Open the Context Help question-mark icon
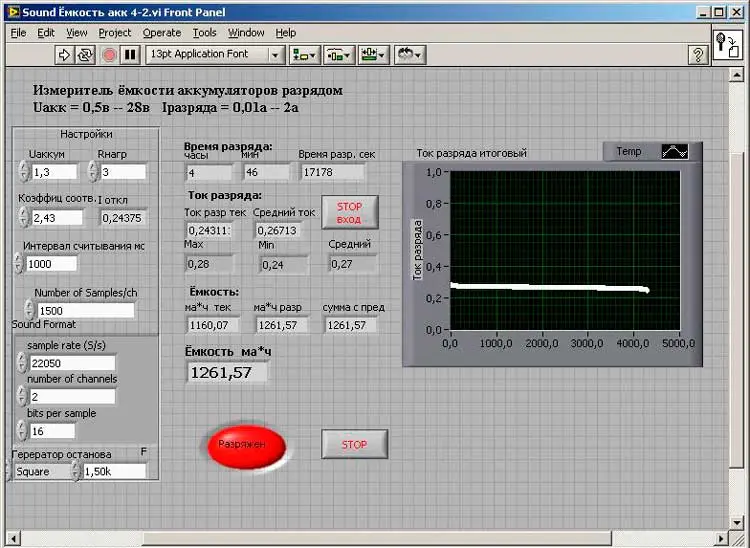Viewport: 750px width, 548px height. [699, 55]
